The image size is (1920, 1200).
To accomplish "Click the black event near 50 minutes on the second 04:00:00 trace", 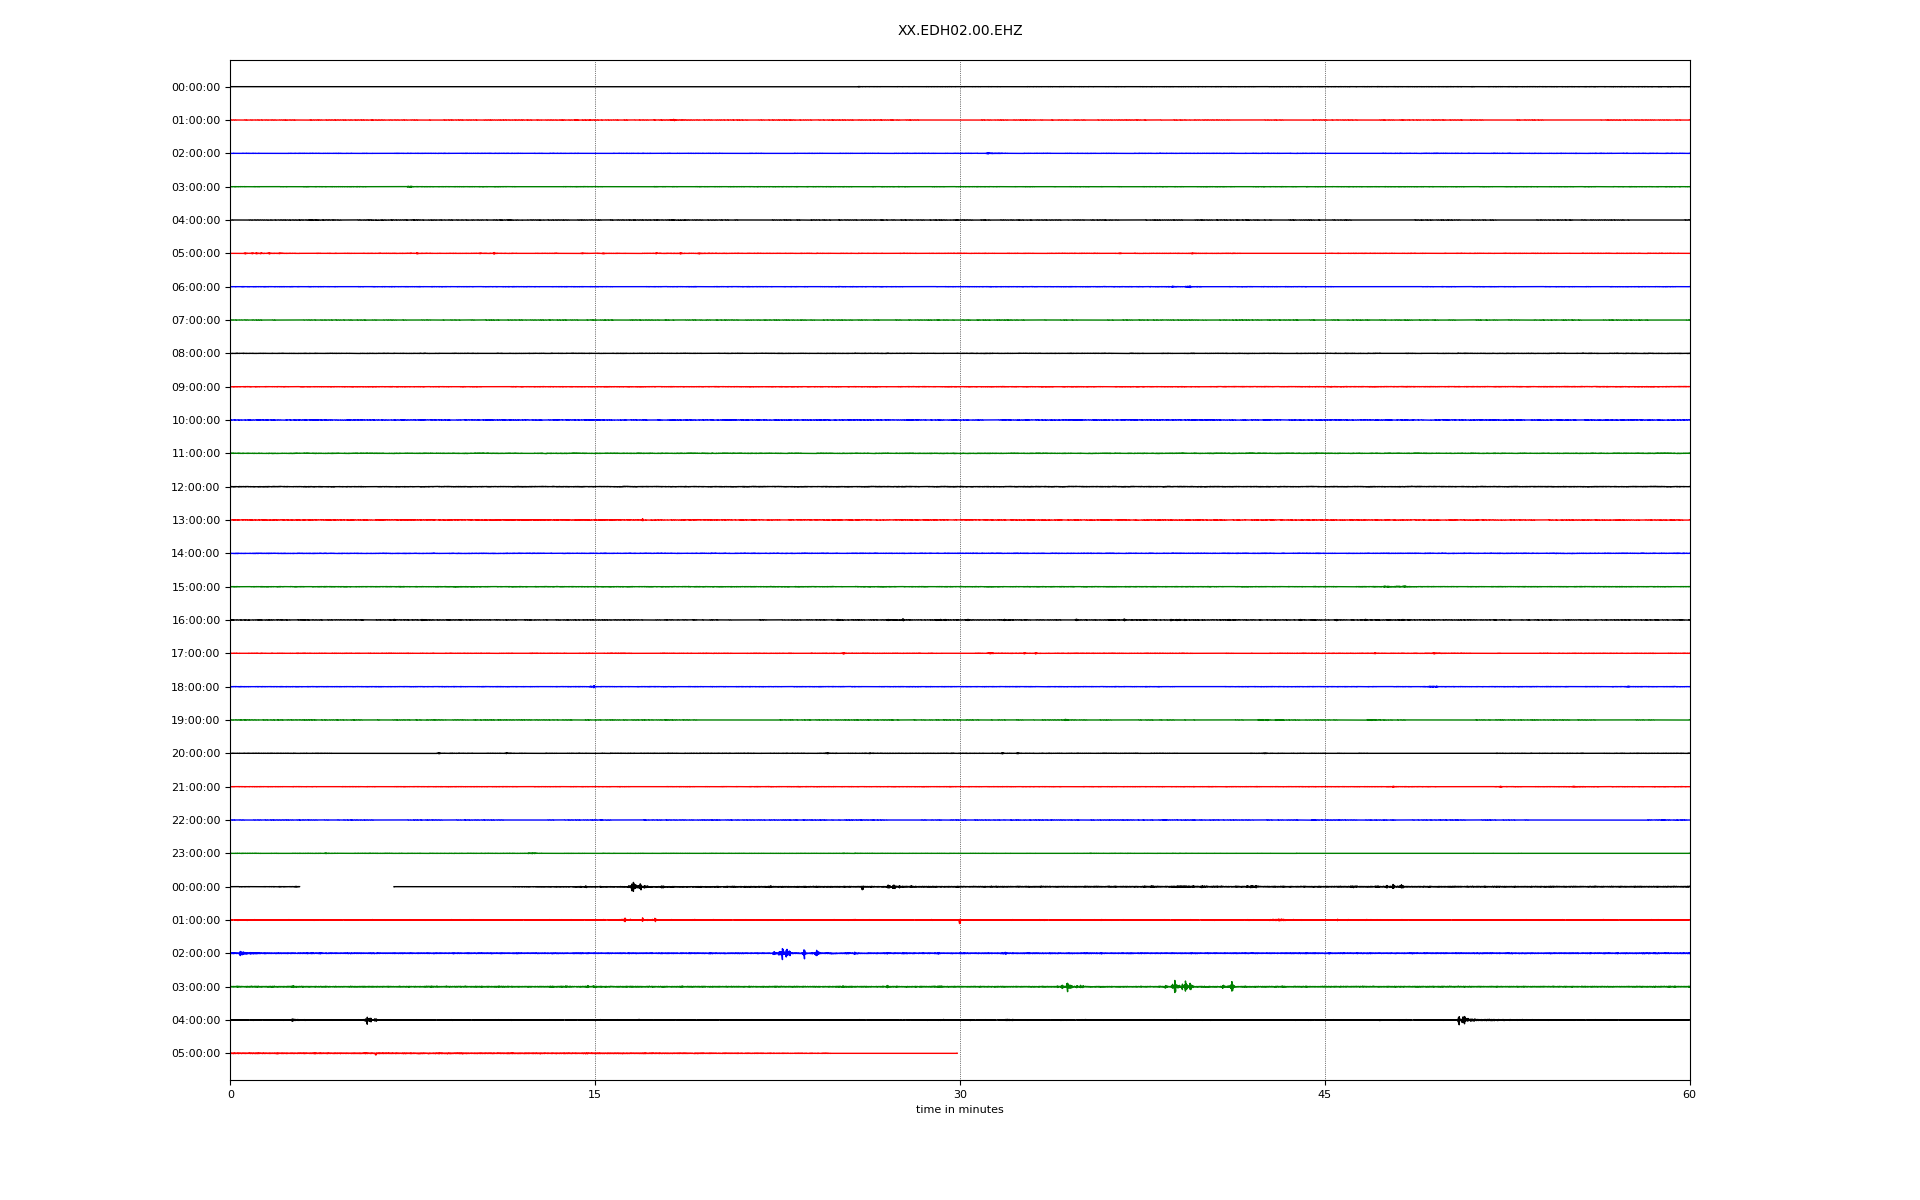I will point(1462,1020).
